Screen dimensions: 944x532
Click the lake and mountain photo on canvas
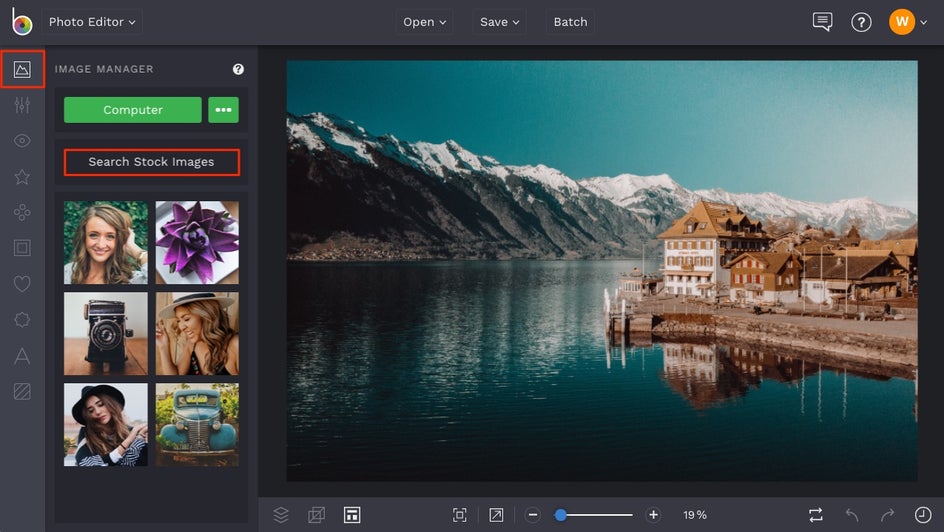(602, 271)
